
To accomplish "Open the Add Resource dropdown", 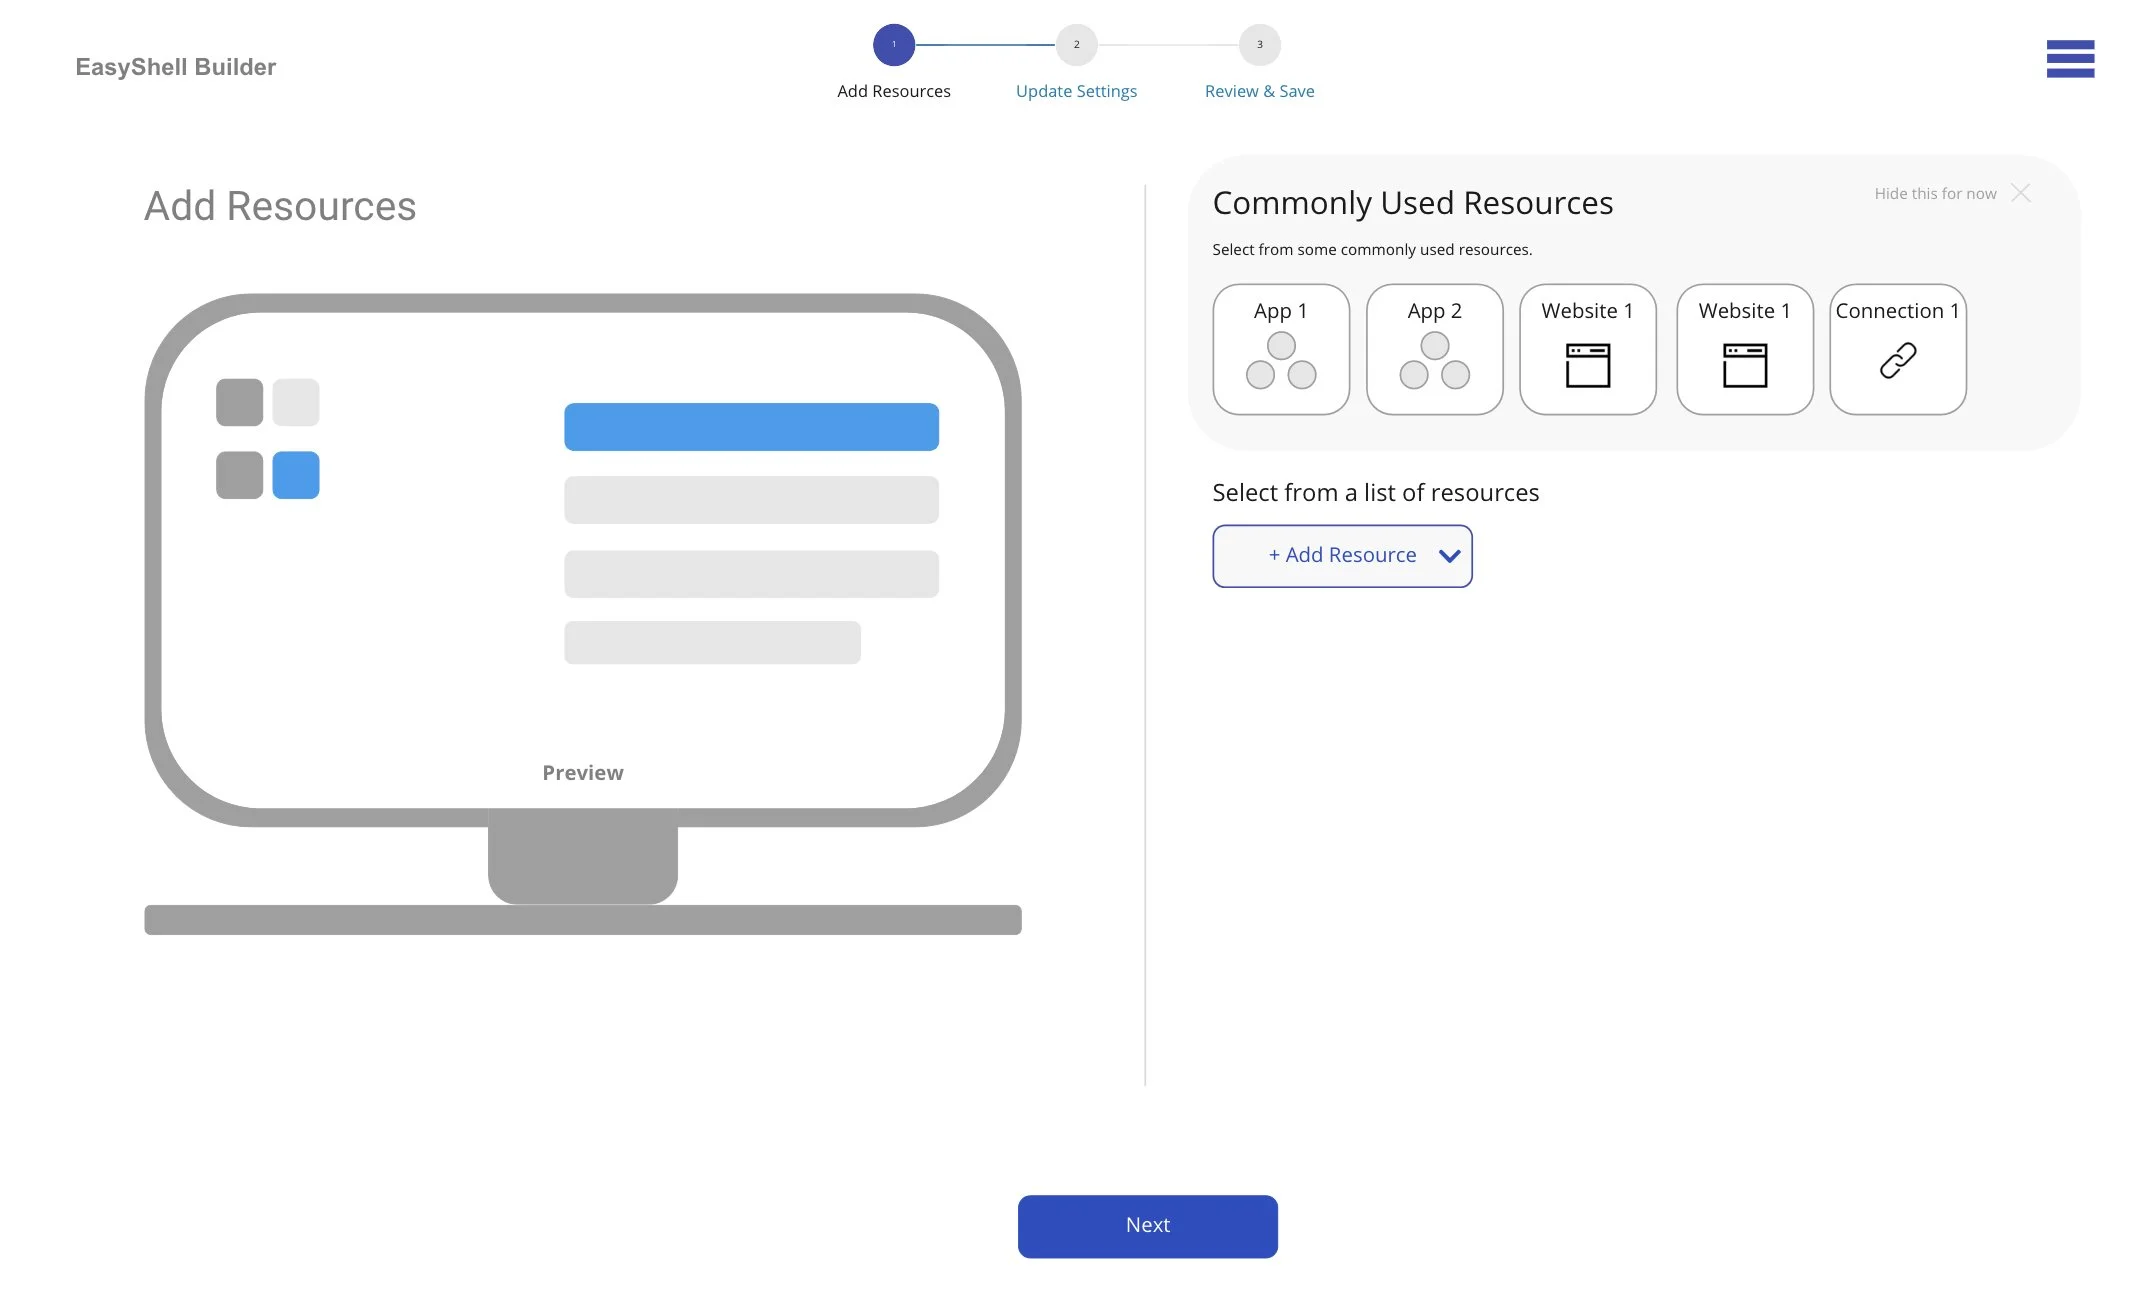I will 1341,556.
